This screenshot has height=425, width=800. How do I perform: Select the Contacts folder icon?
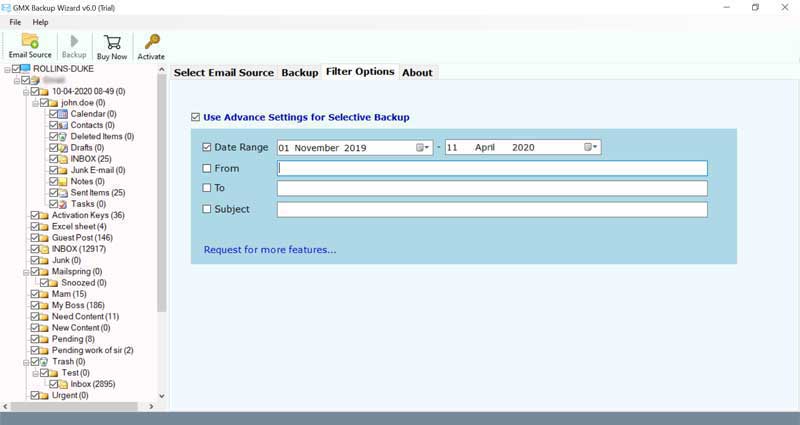(62, 125)
